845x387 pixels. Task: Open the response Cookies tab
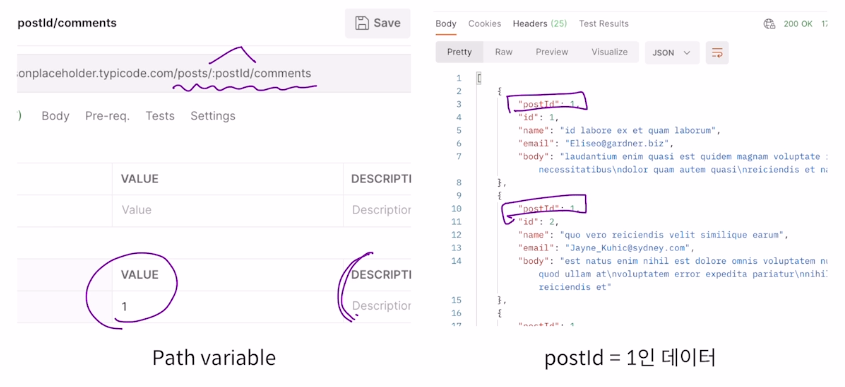click(484, 24)
